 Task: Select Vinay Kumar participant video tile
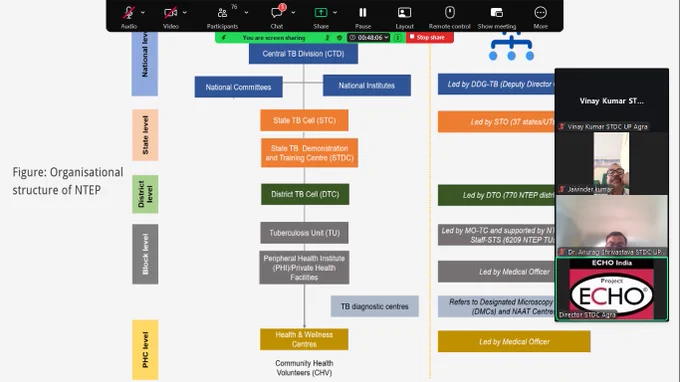[611, 100]
